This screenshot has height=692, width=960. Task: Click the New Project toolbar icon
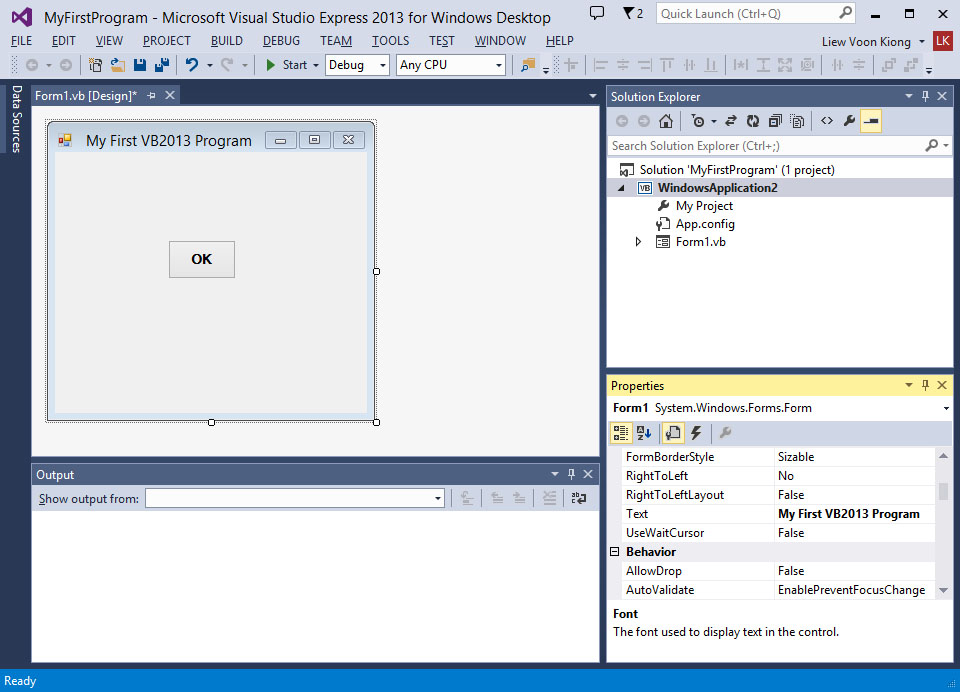pyautogui.click(x=95, y=65)
